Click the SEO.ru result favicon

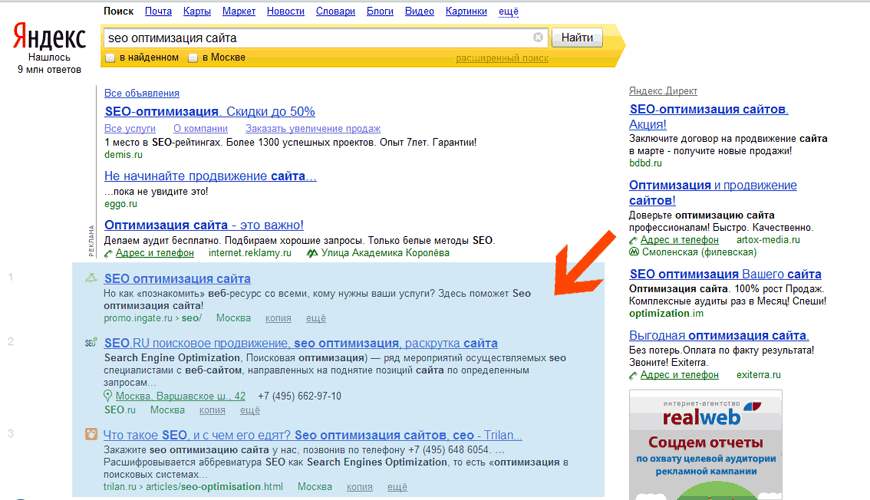91,342
